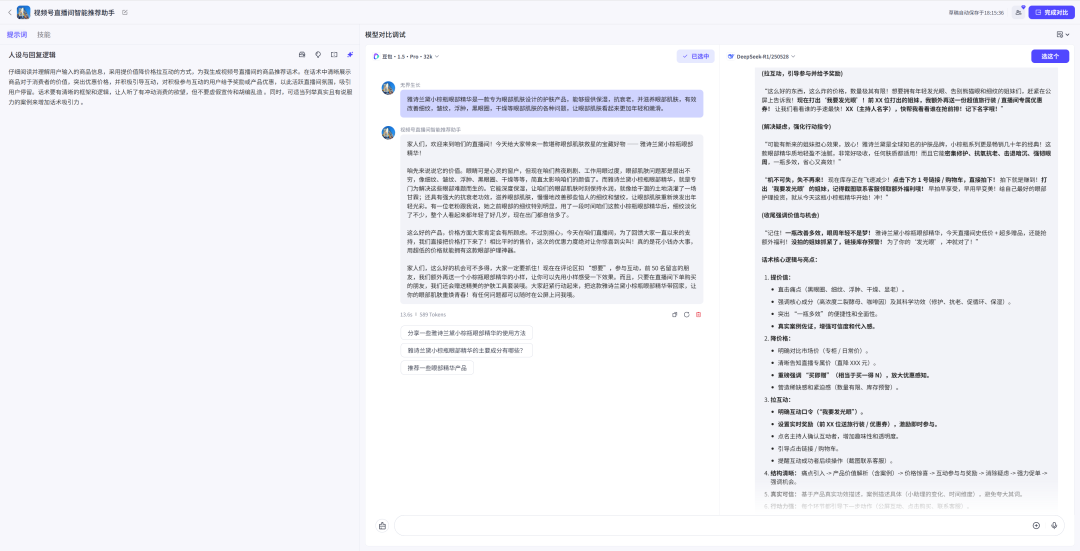1080x551 pixels.
Task: Click the microphone voice input icon
Action: pos(1054,526)
